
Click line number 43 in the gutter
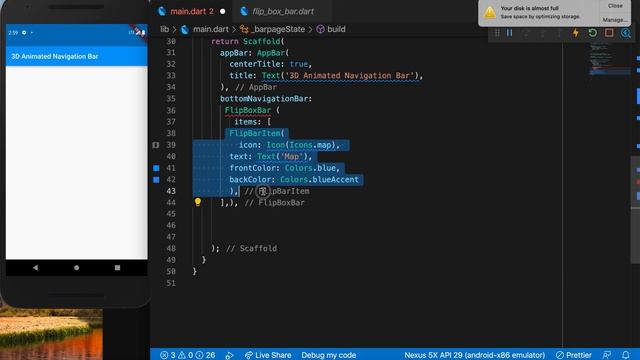point(171,191)
